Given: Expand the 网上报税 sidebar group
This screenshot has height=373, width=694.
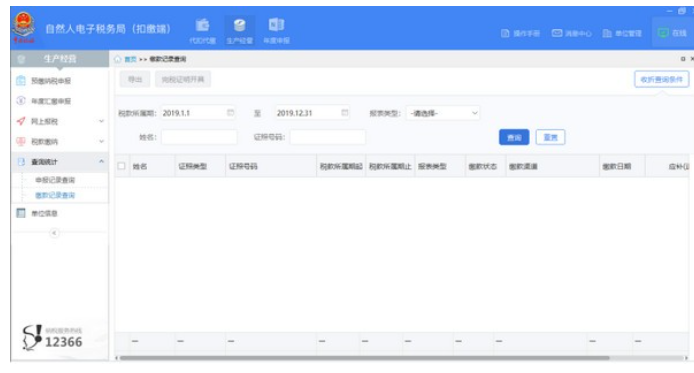Looking at the screenshot, I should 59,121.
